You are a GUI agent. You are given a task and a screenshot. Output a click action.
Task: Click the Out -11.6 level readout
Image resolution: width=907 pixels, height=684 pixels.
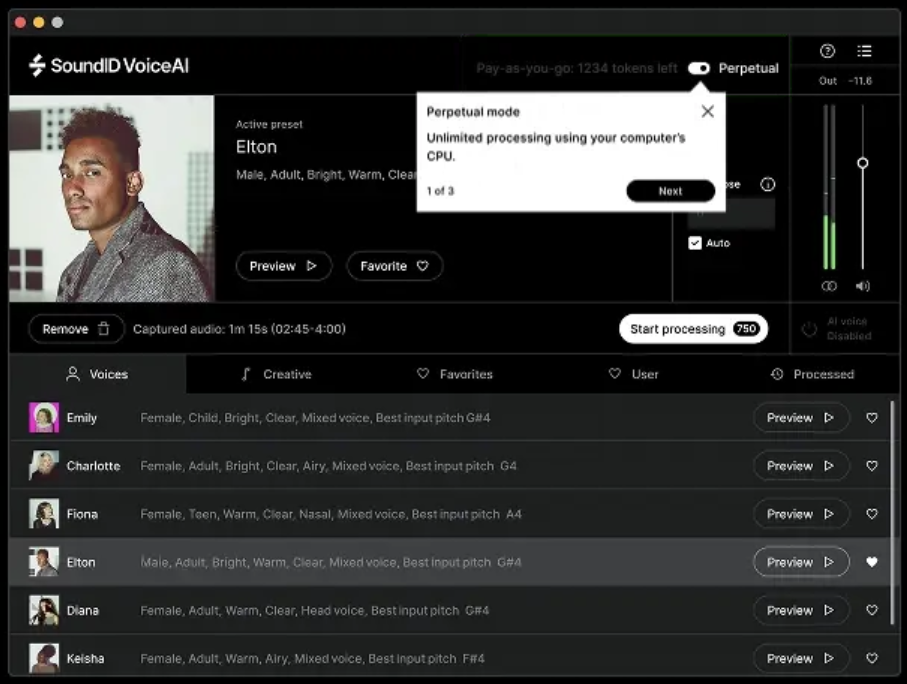(x=845, y=81)
